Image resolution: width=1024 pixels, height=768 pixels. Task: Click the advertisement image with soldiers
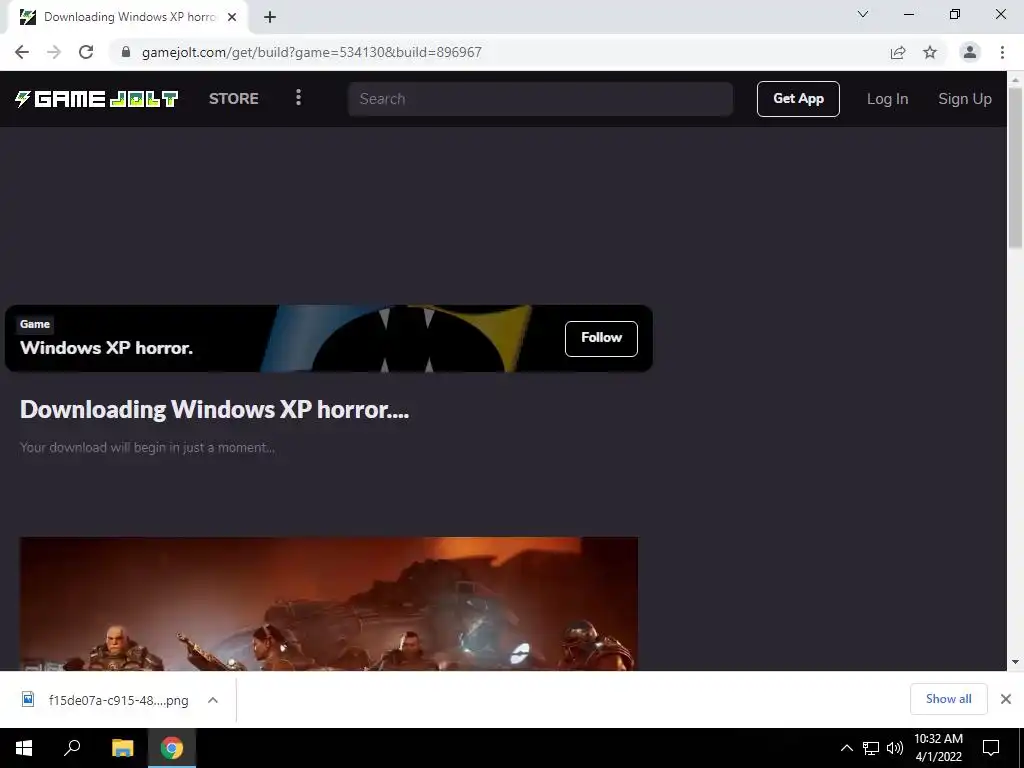point(328,603)
